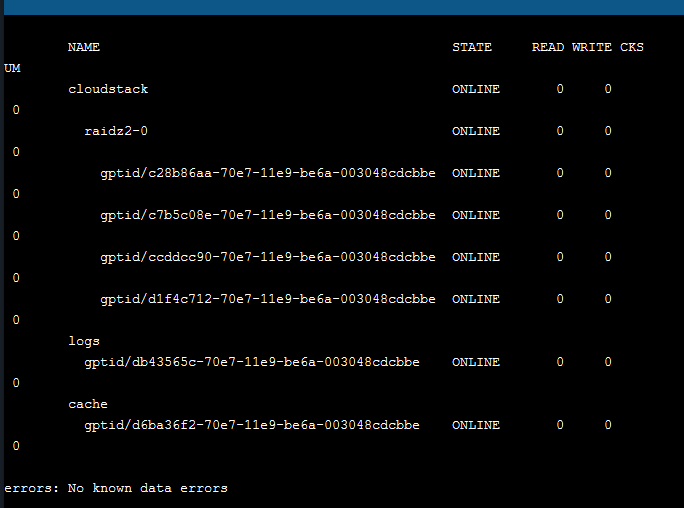The height and width of the screenshot is (508, 684).
Task: Click the STATE column header
Action: (x=472, y=47)
